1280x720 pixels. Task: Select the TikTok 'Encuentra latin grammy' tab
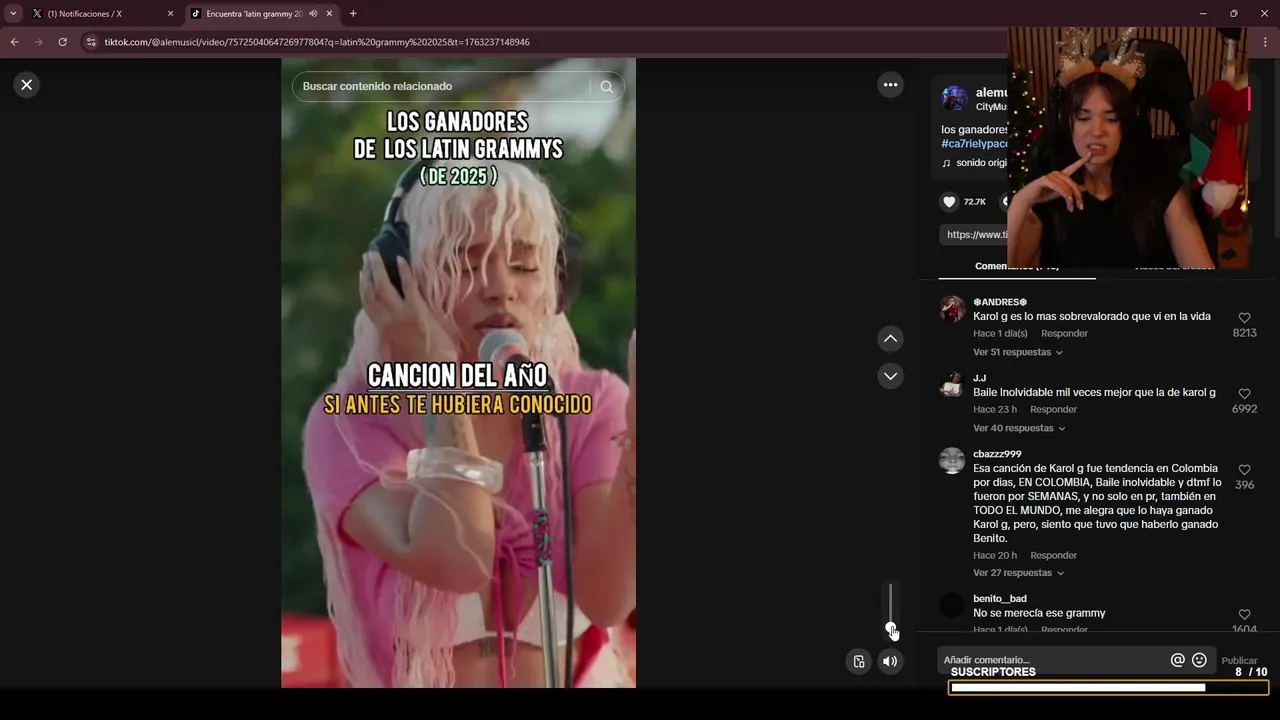[254, 14]
